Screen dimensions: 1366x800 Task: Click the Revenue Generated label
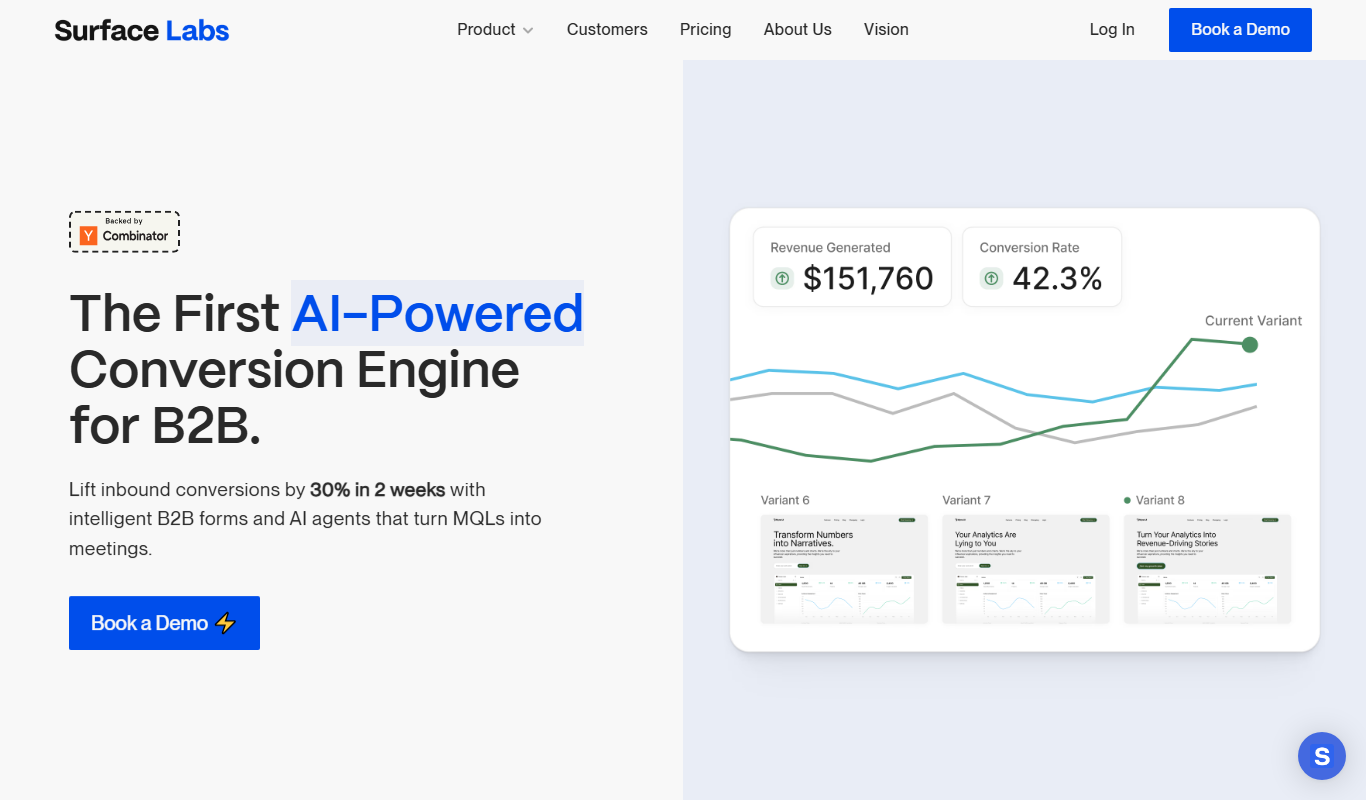pyautogui.click(x=830, y=247)
